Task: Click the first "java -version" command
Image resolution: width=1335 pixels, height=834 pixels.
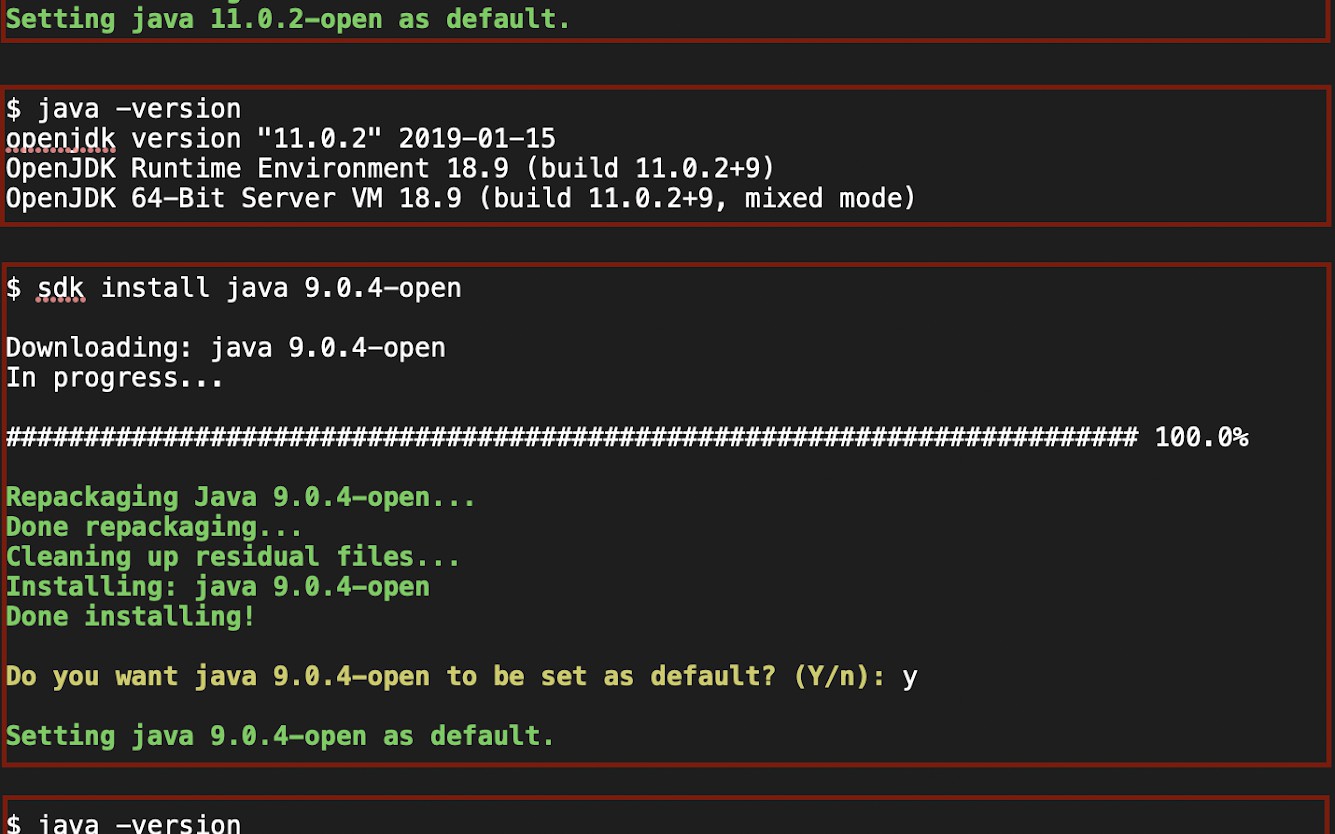Action: (139, 109)
